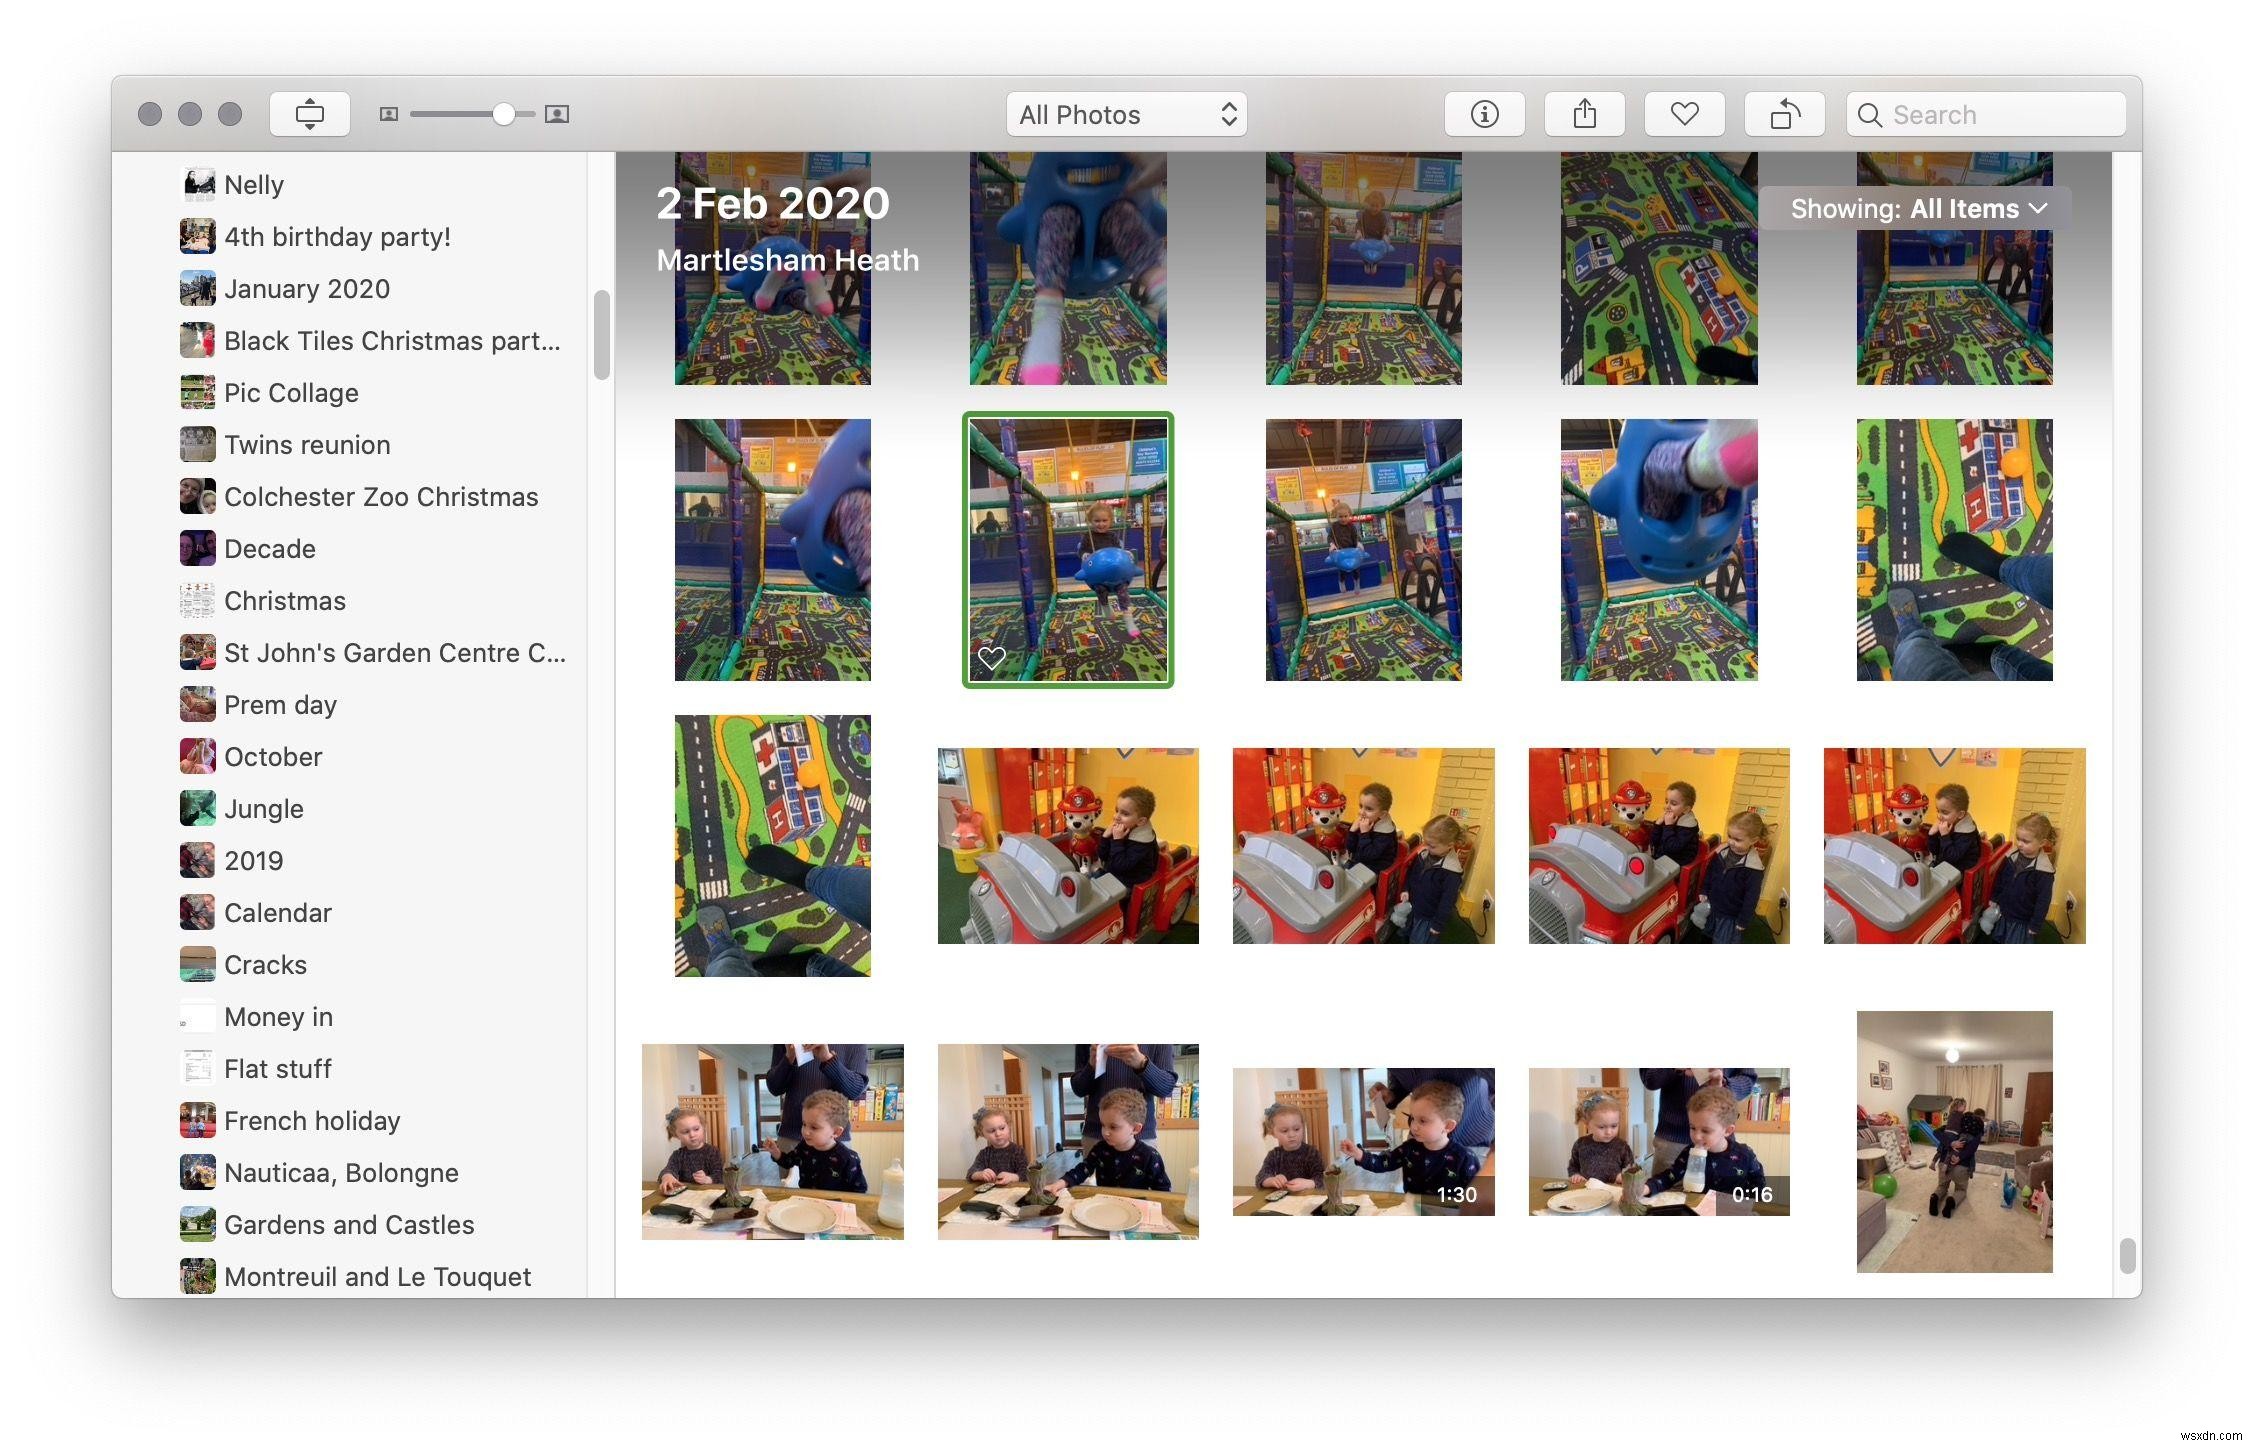The width and height of the screenshot is (2254, 1446).
Task: Open the Jungle album
Action: 263,807
